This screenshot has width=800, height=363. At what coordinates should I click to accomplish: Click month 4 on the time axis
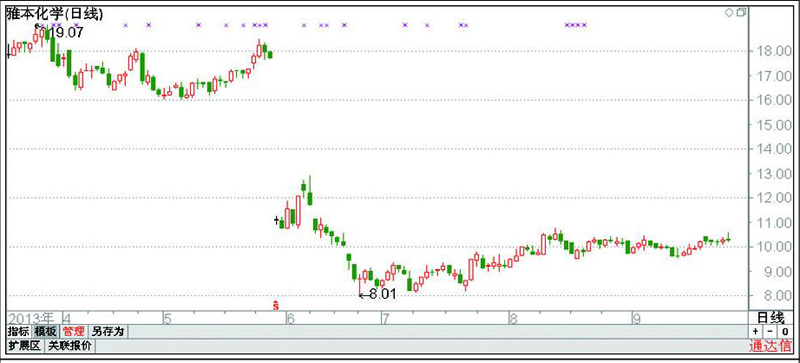[x=67, y=319]
